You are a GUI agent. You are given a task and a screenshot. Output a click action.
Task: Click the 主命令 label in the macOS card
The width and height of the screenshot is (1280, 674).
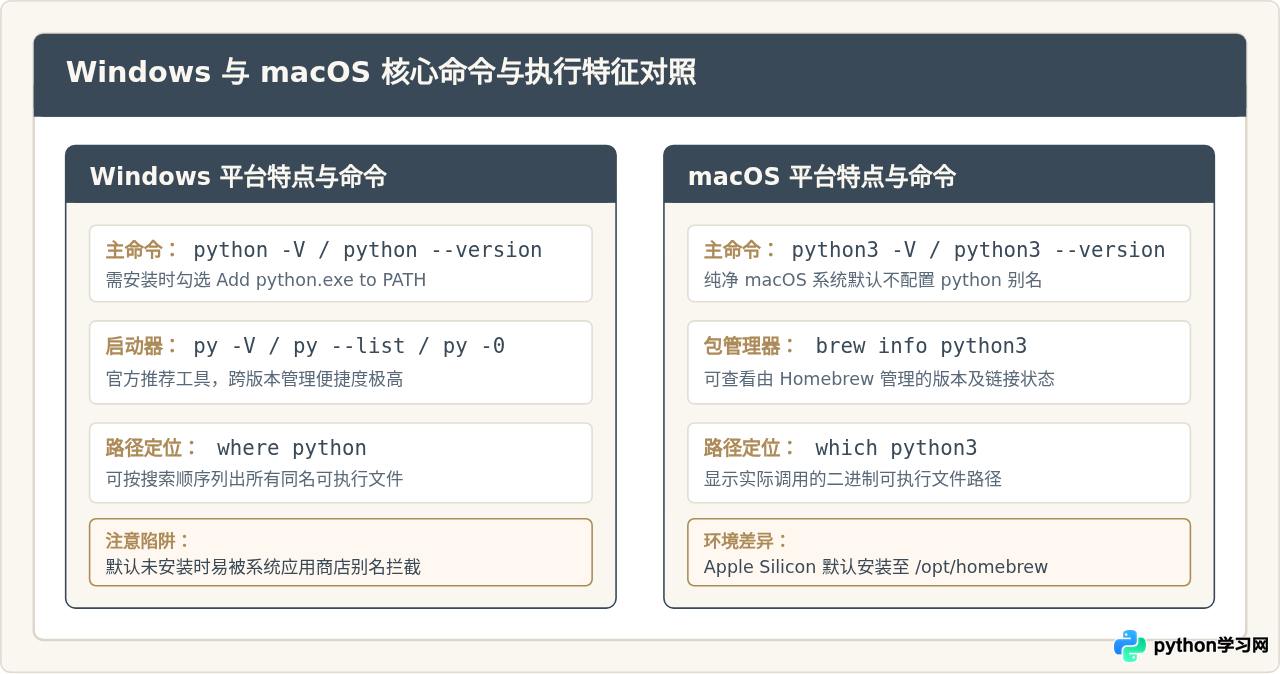740,250
